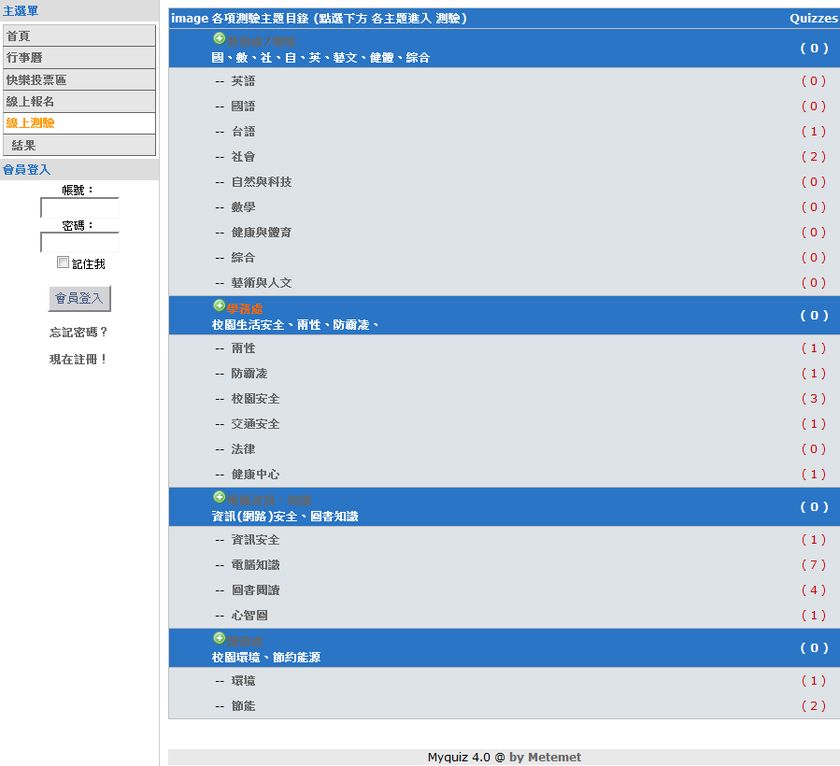The image size is (840, 766).
Task: Open the 校園安全 quiz topic
Action: pyautogui.click(x=255, y=399)
